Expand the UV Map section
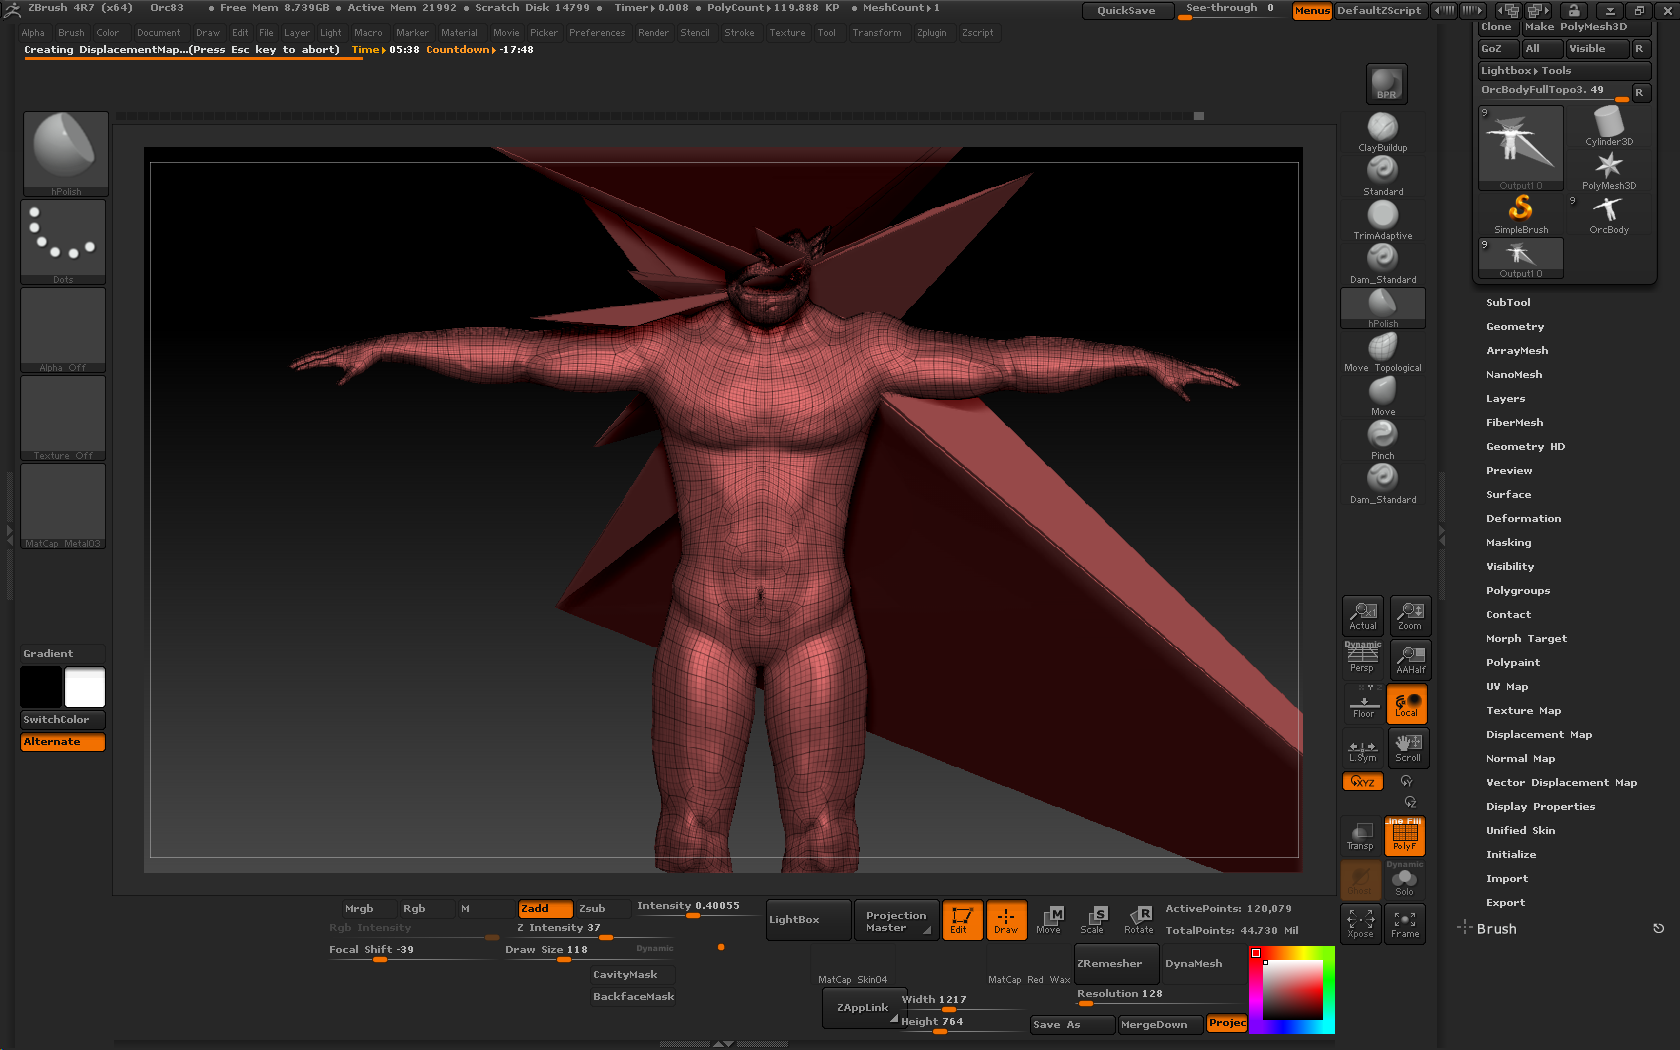The width and height of the screenshot is (1680, 1050). point(1507,687)
